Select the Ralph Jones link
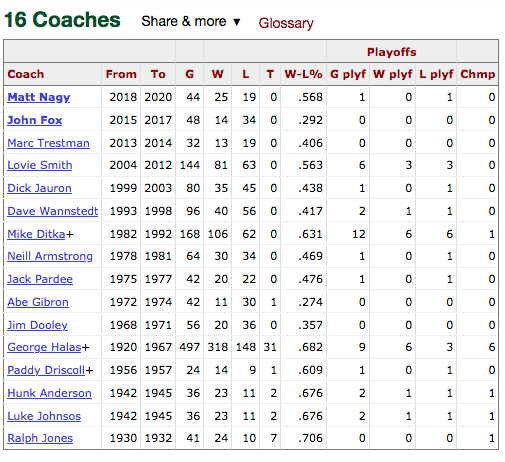The height and width of the screenshot is (462, 505). click(x=40, y=438)
